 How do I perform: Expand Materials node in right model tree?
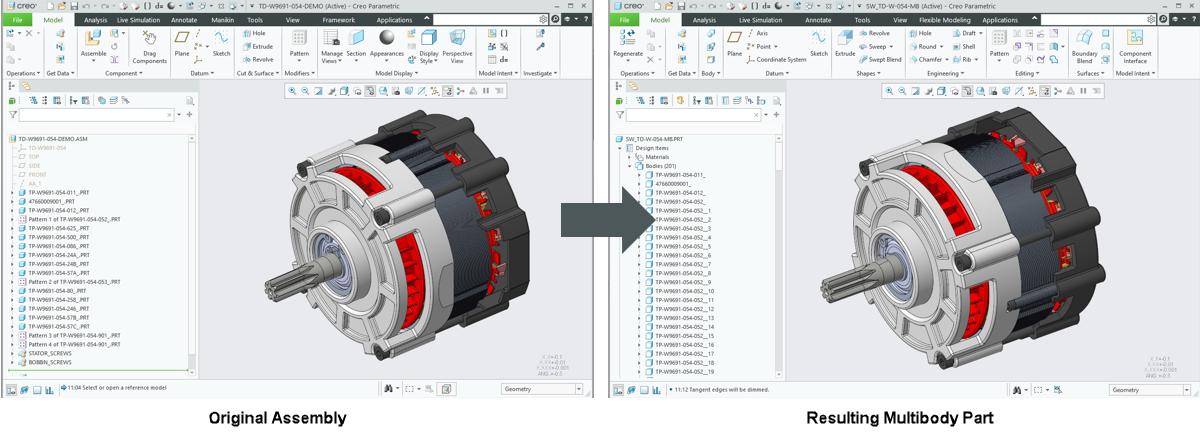(629, 157)
